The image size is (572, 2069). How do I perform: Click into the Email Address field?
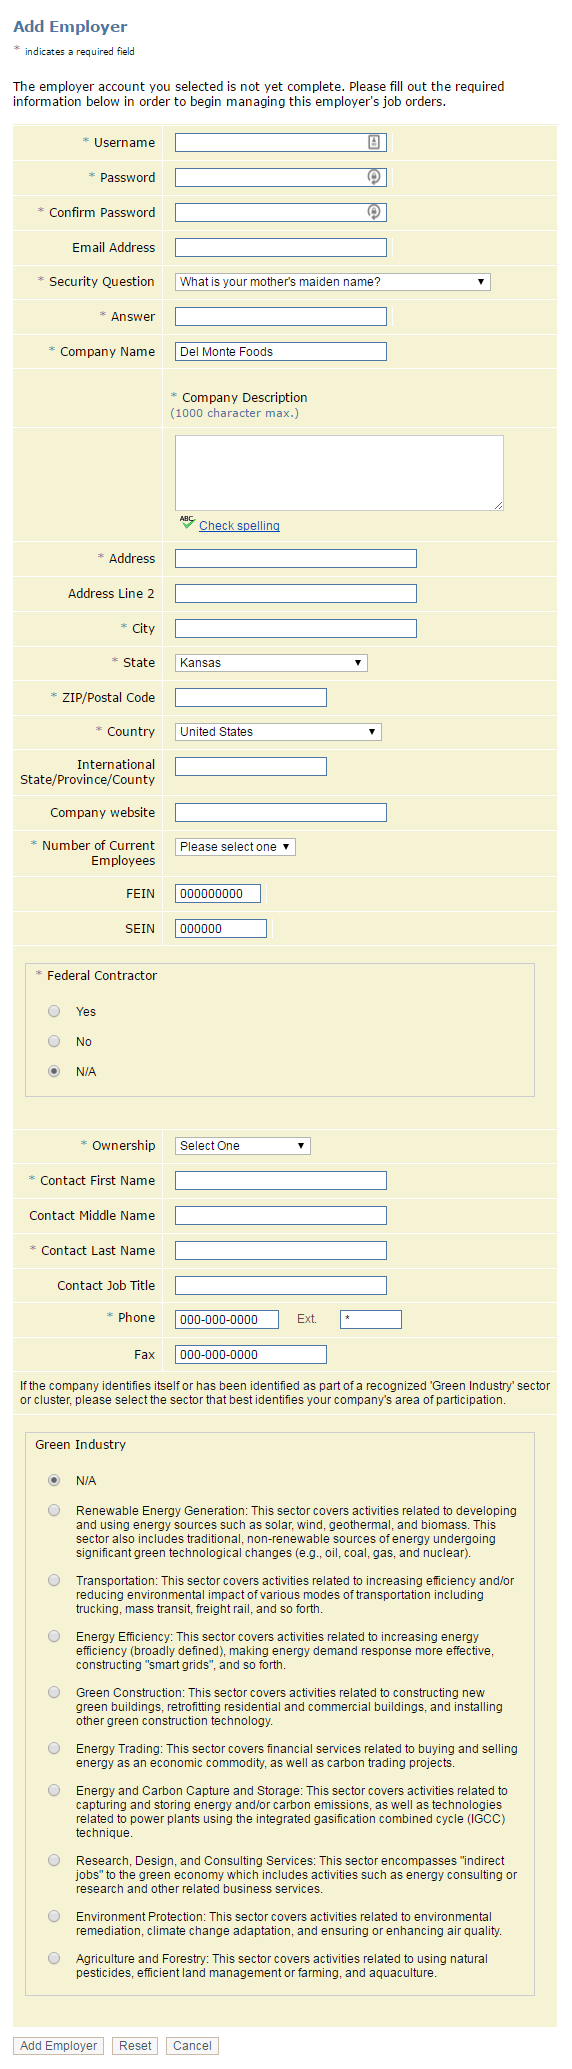281,247
